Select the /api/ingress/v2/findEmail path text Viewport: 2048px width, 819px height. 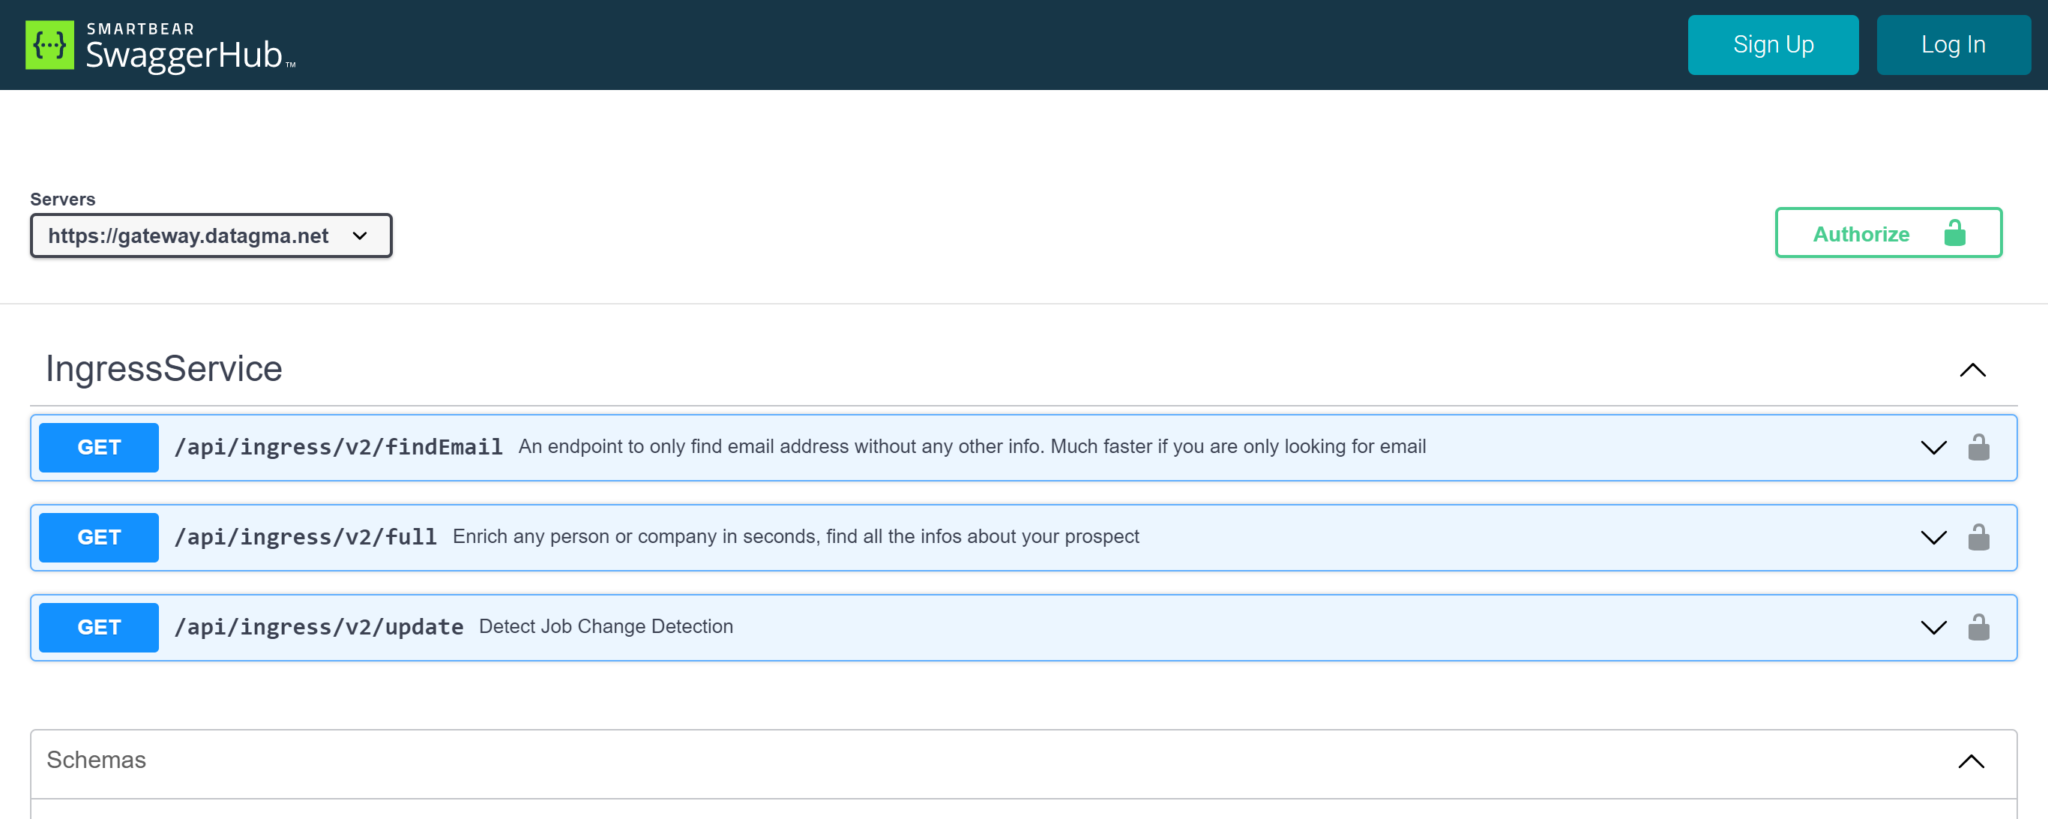pyautogui.click(x=338, y=447)
